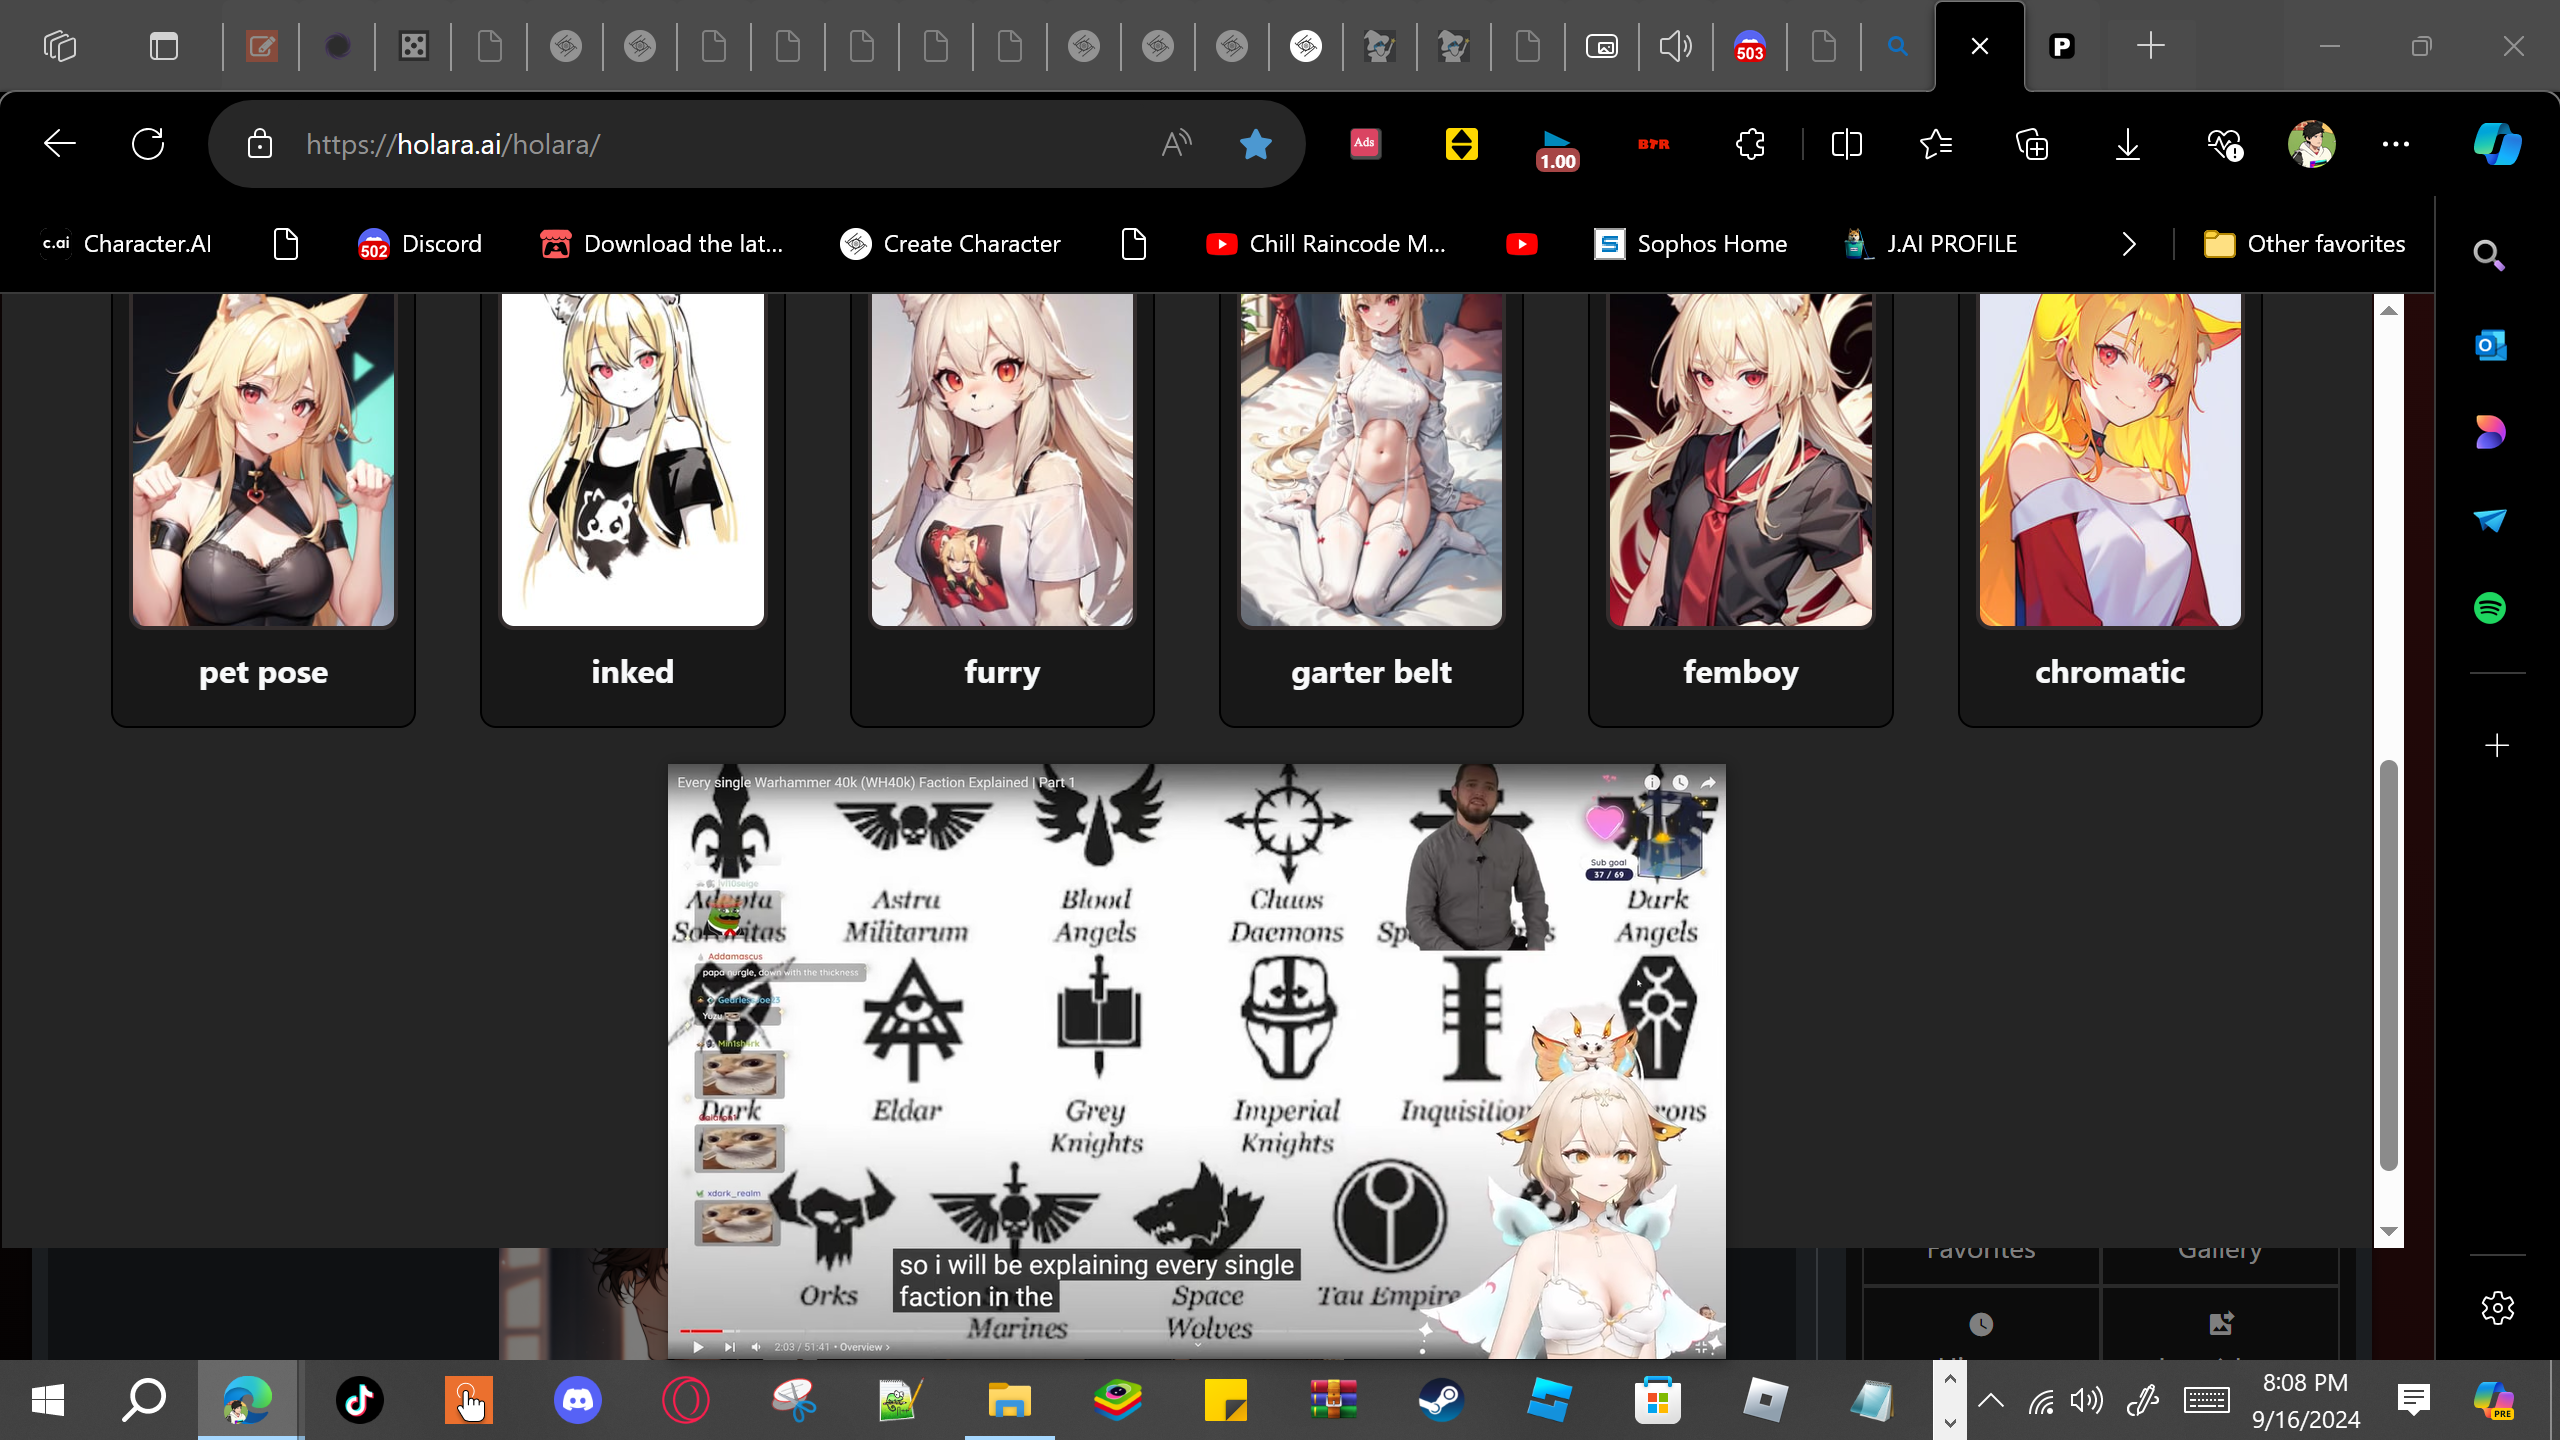Screen dimensions: 2560x1440
Task: Open the clock showing 8:08 PM
Action: pyautogui.click(x=2305, y=1400)
